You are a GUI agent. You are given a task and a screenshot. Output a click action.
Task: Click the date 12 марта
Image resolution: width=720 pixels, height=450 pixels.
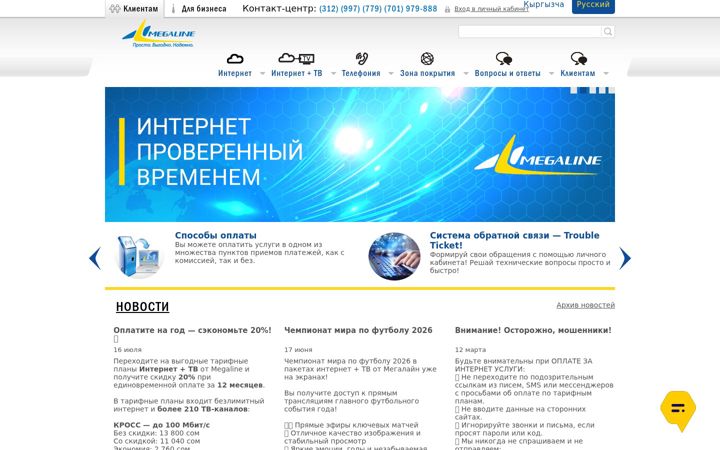pyautogui.click(x=470, y=349)
